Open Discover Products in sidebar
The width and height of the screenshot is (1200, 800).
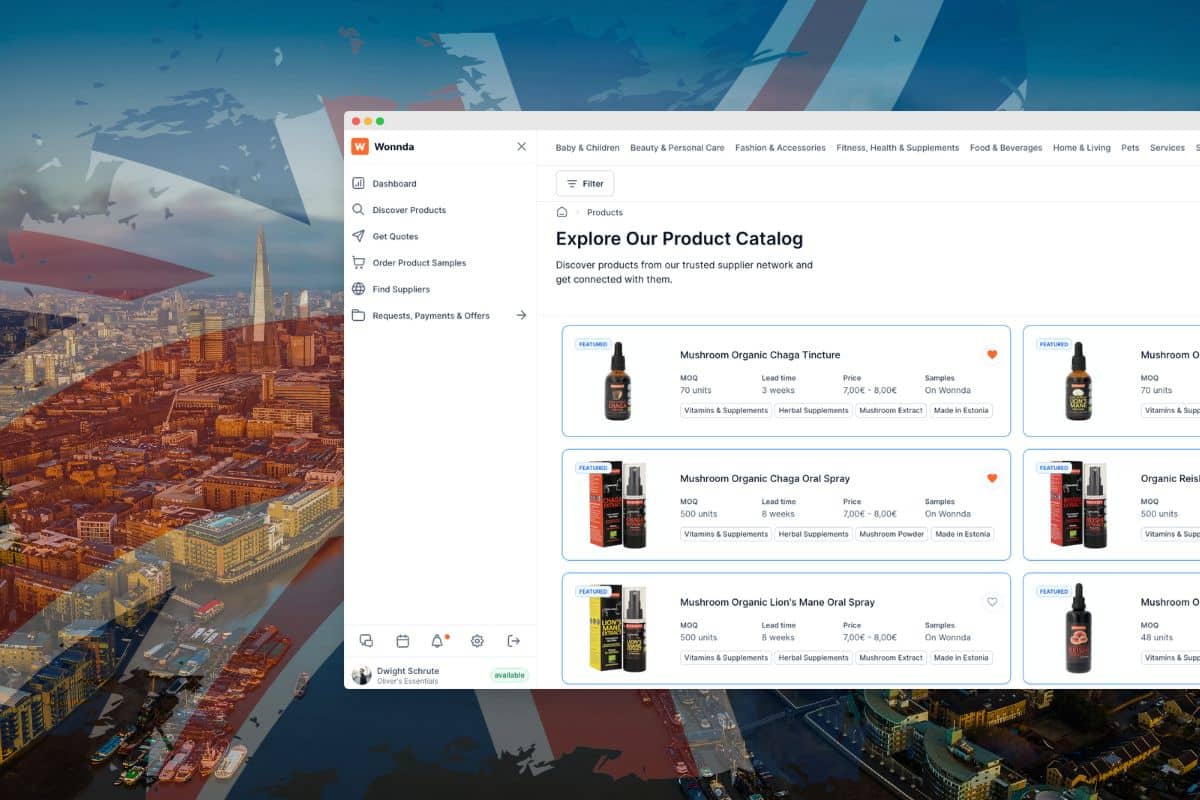(409, 210)
